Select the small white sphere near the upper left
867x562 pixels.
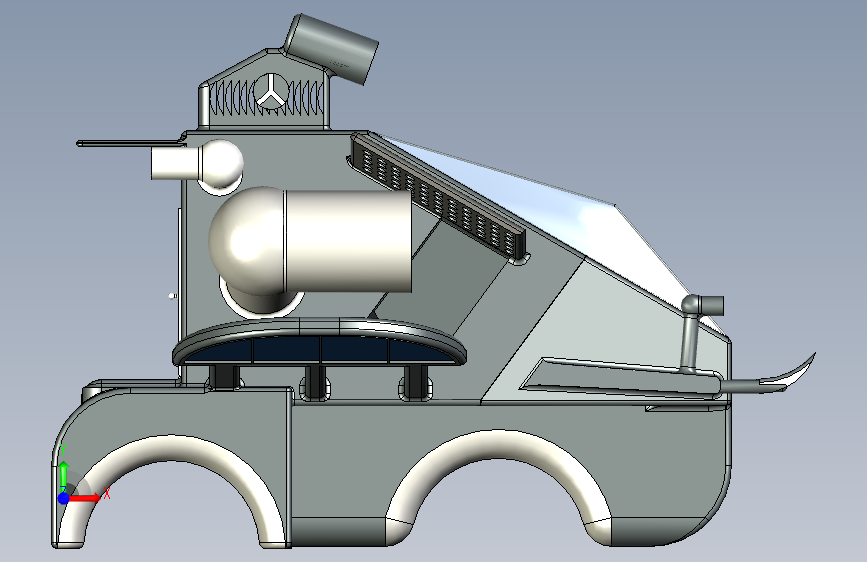tap(221, 162)
